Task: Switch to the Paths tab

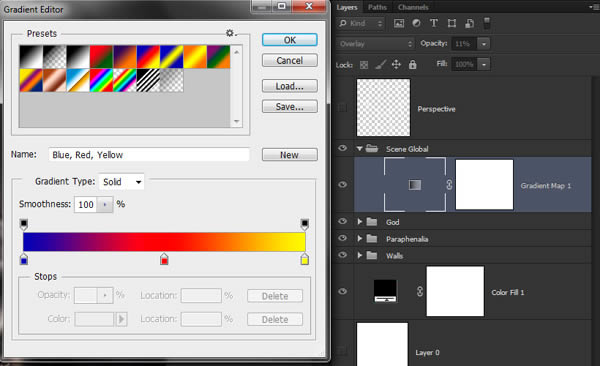Action: click(x=377, y=7)
